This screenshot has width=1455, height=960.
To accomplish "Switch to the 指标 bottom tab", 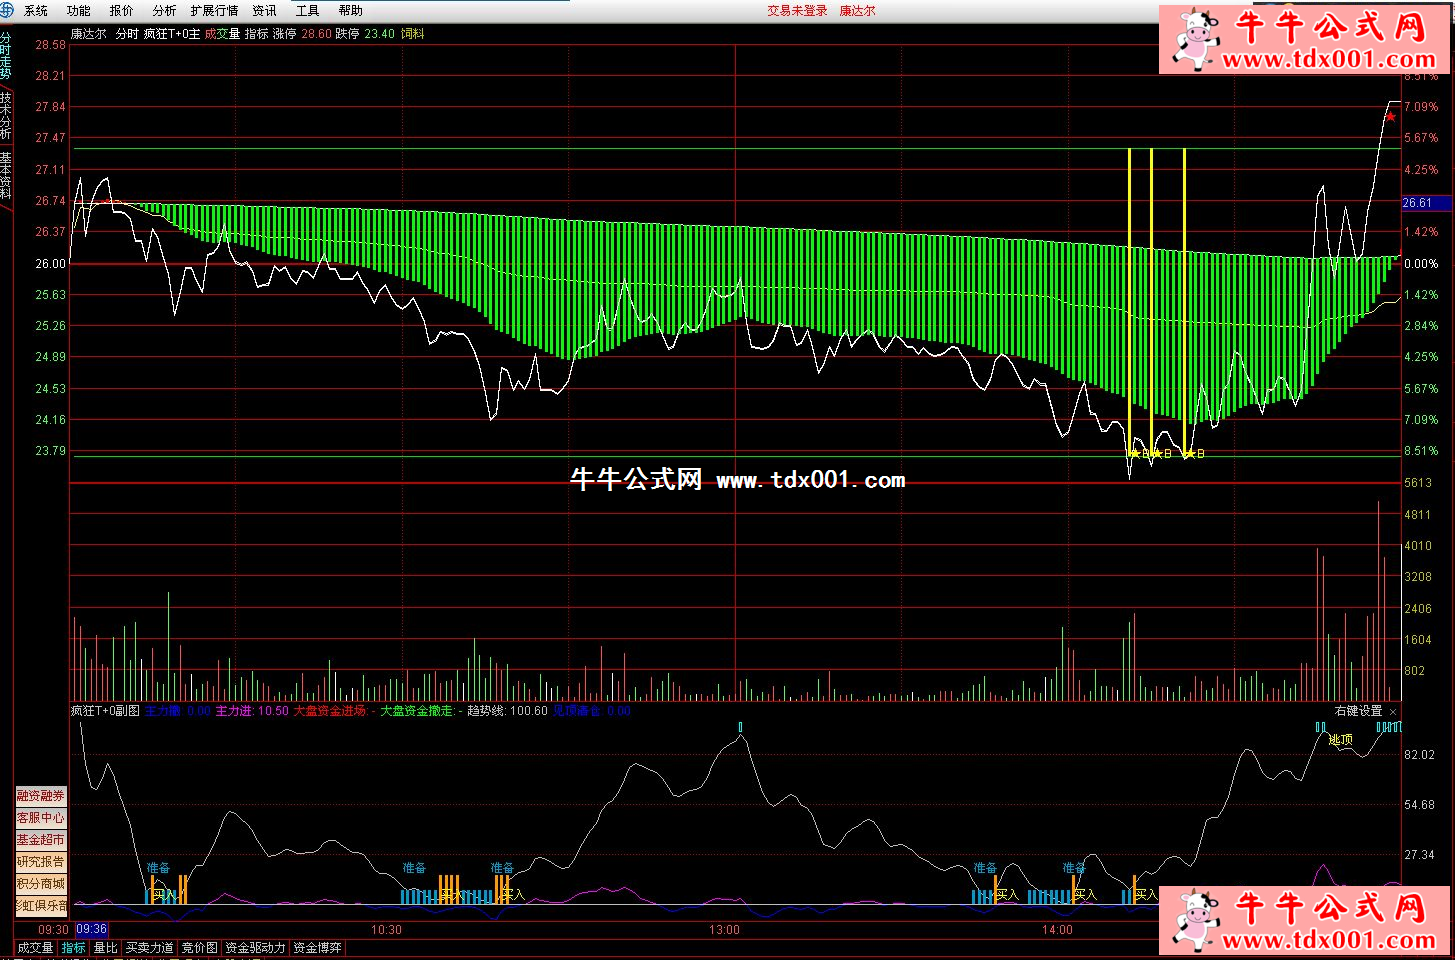I will point(73,947).
